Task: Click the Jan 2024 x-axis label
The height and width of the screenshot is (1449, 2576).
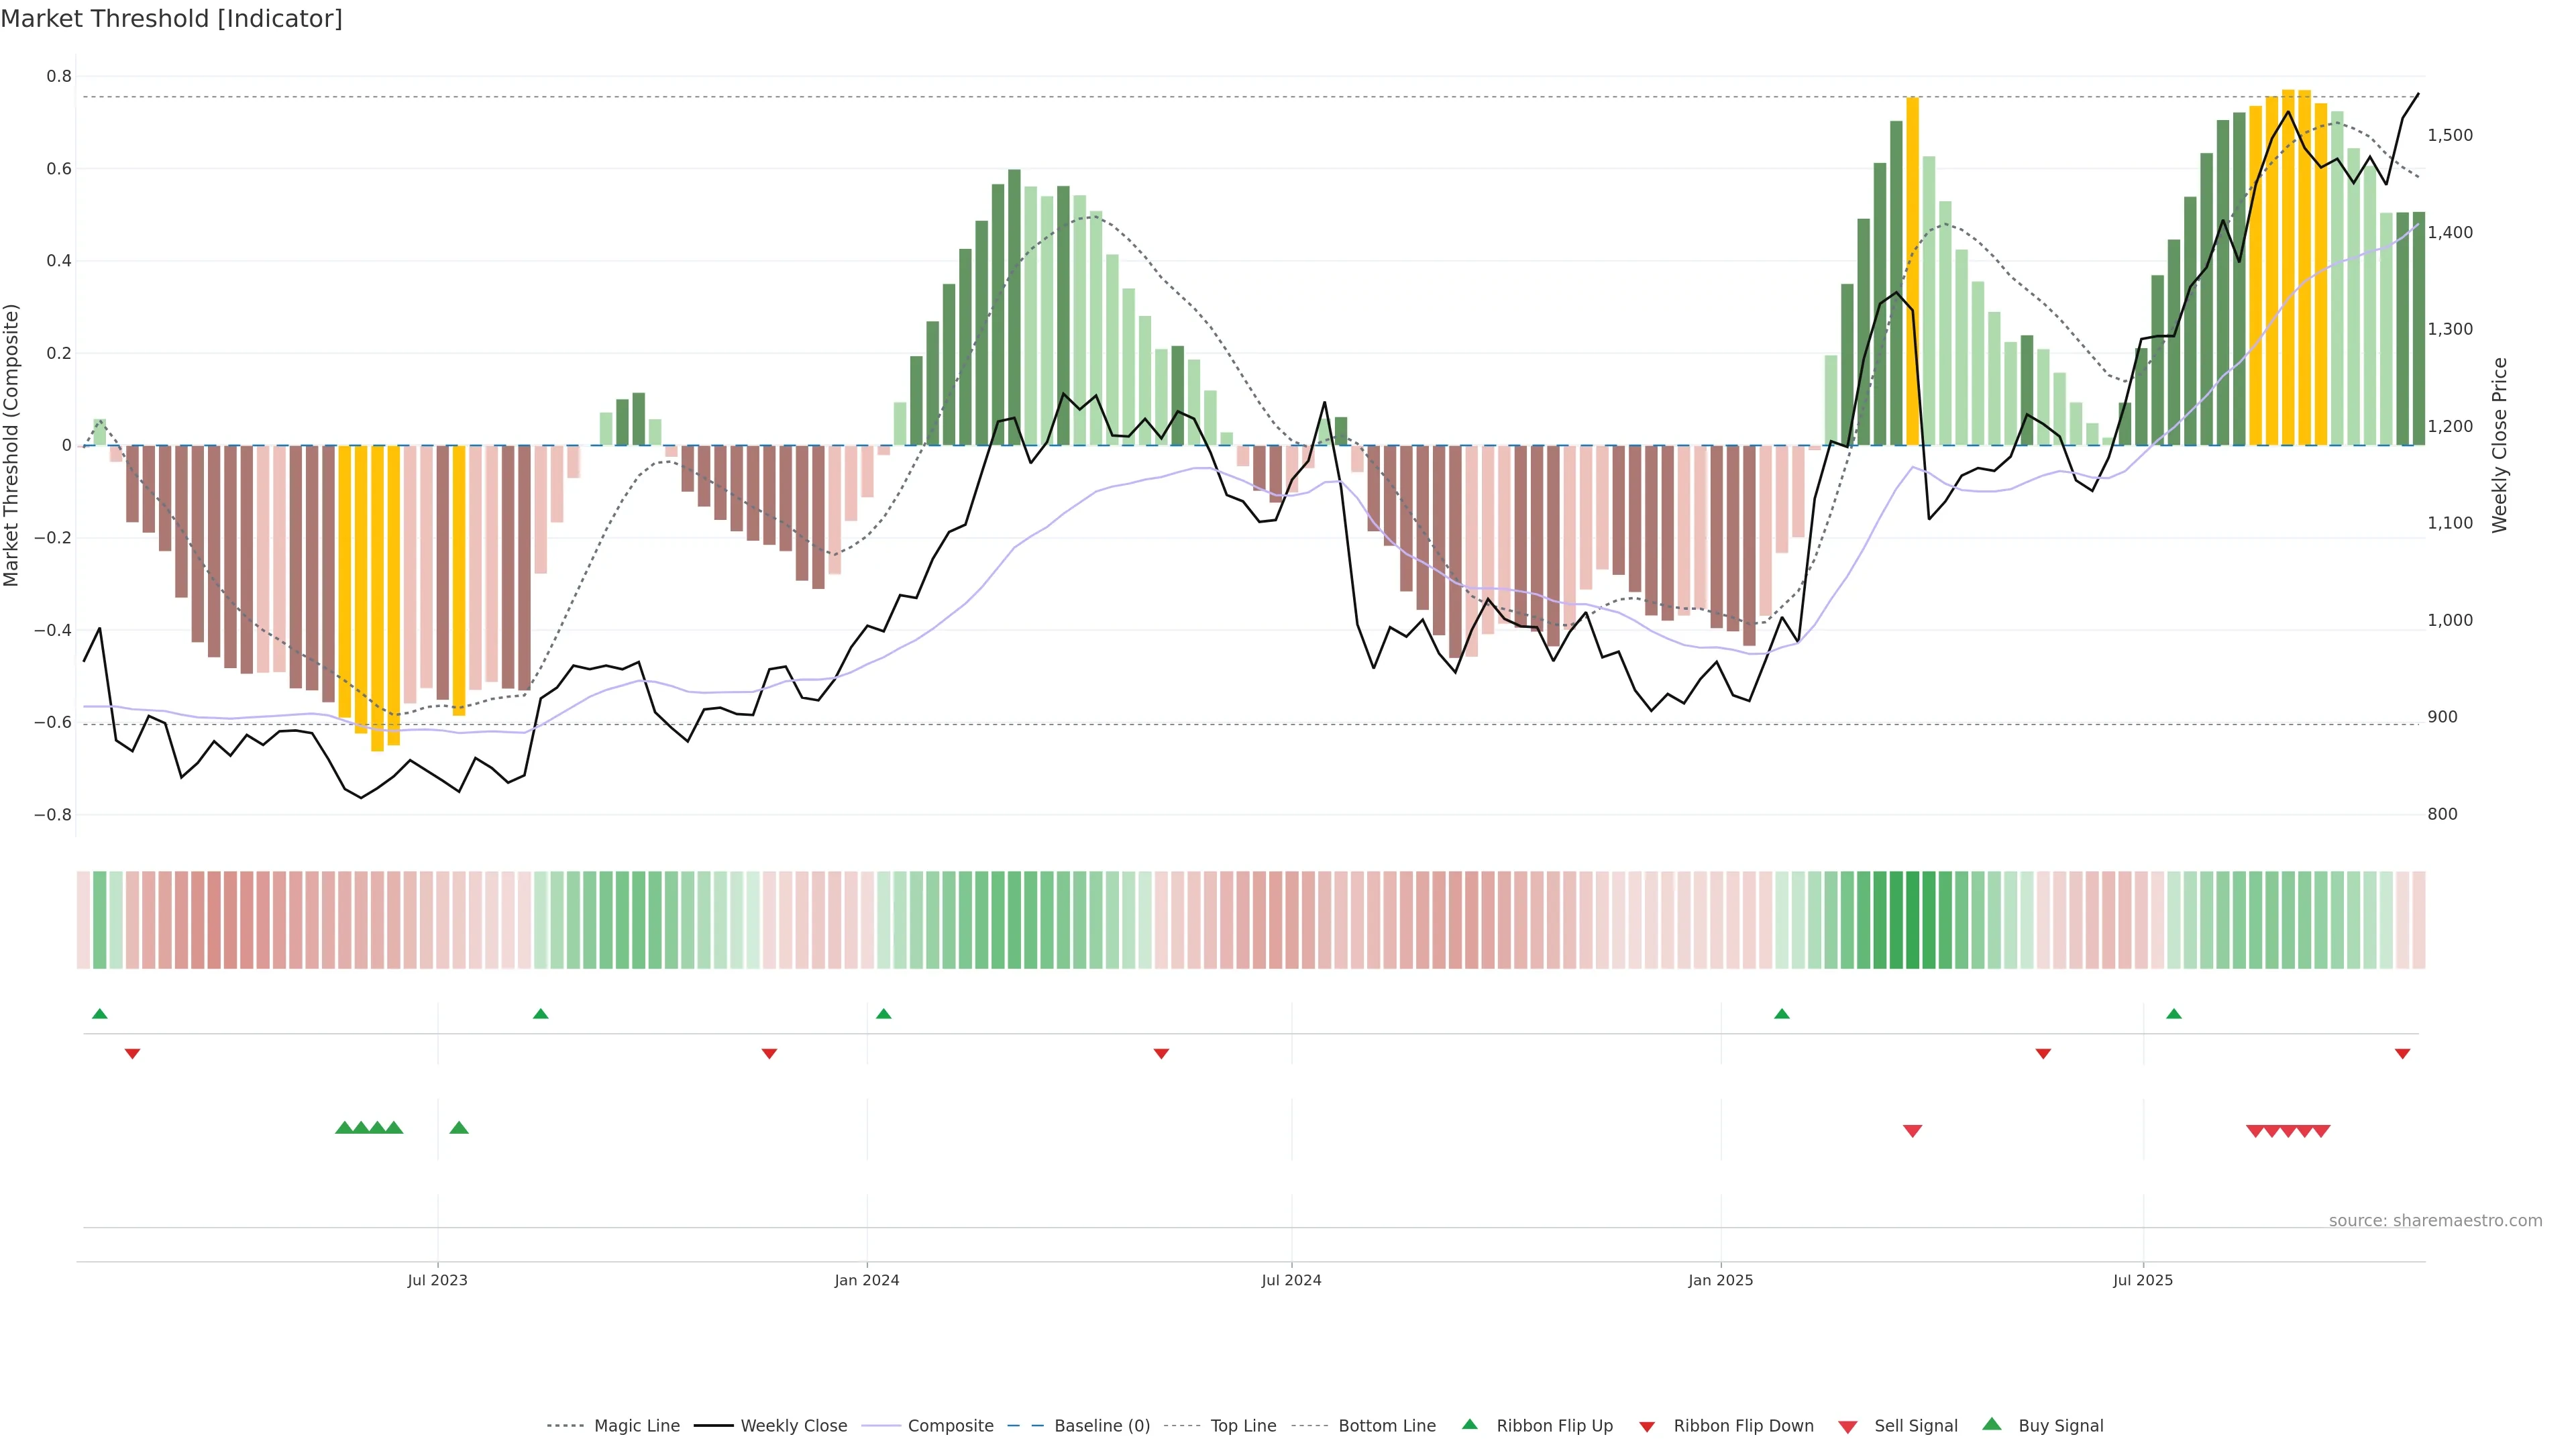Action: point(867,1280)
